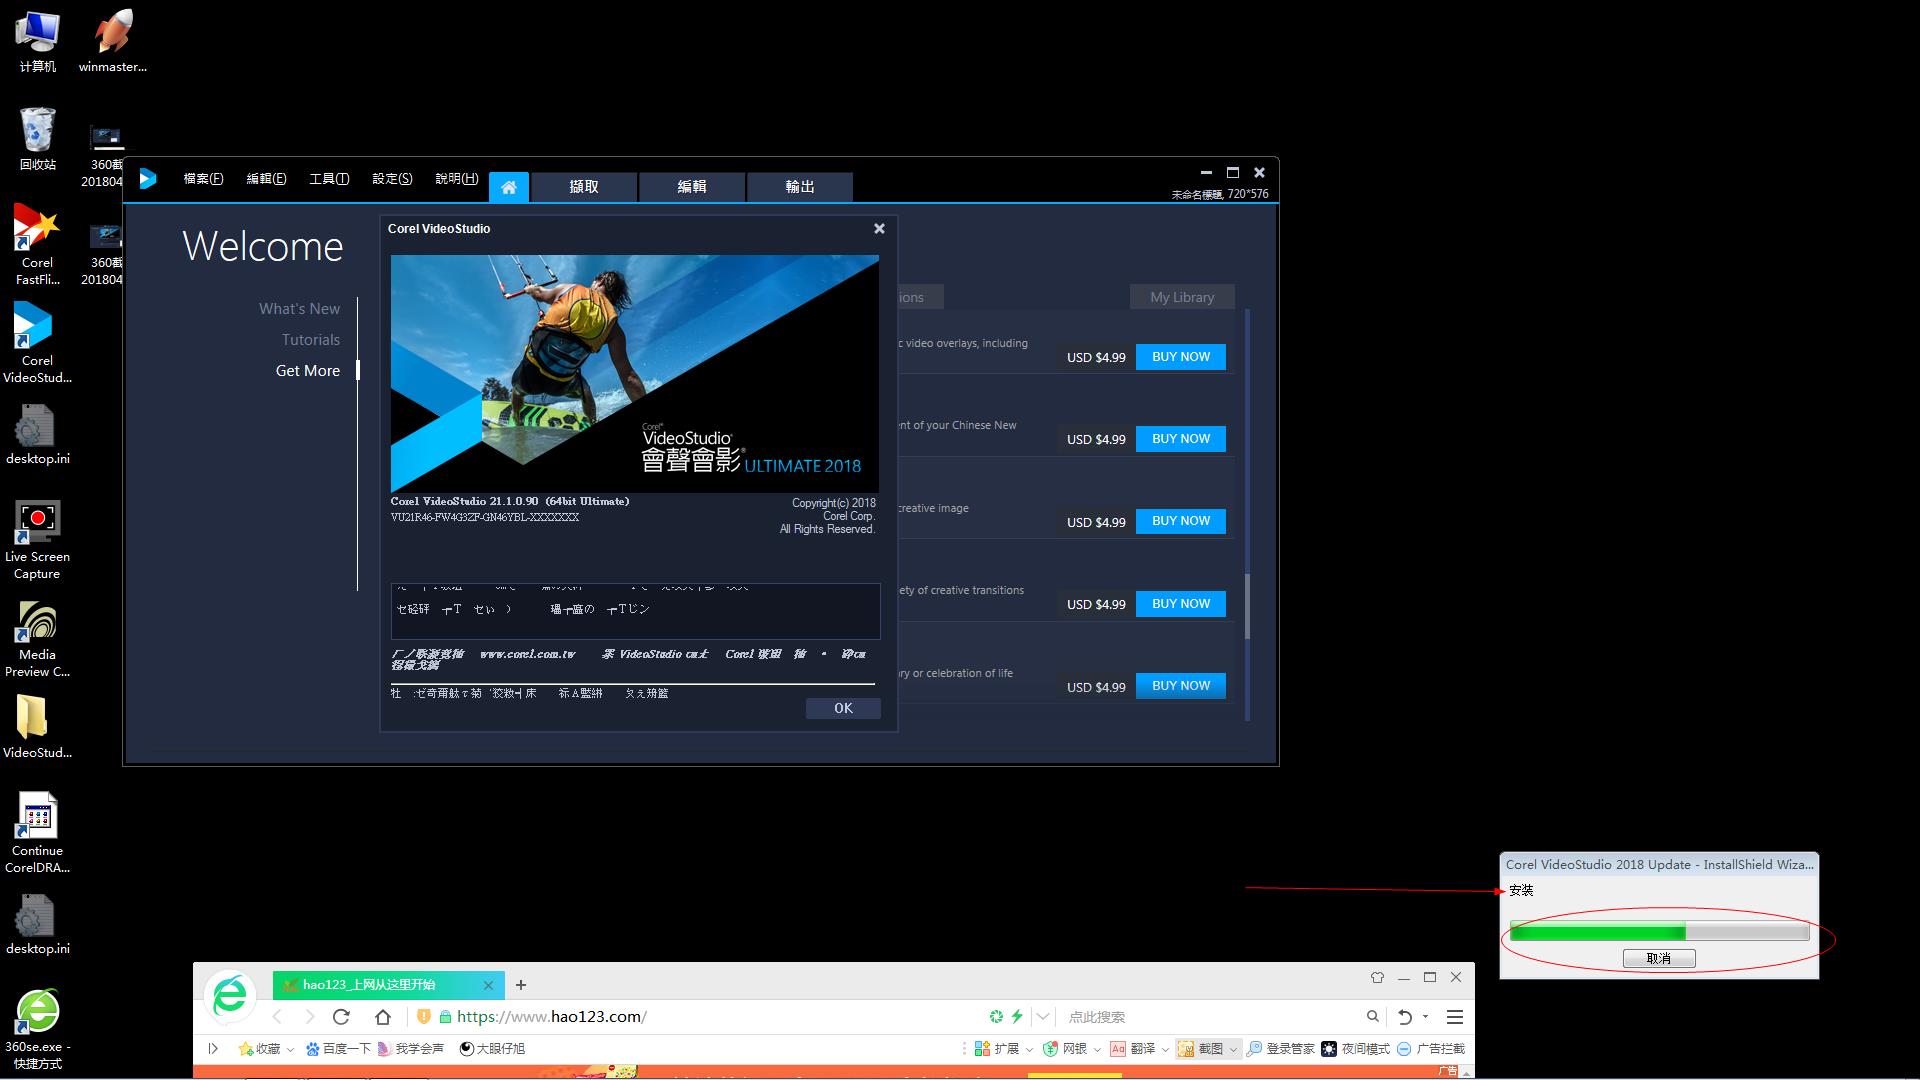Click BUY NOW for Chinese New Year item
This screenshot has width=1920, height=1080.
tap(1181, 439)
